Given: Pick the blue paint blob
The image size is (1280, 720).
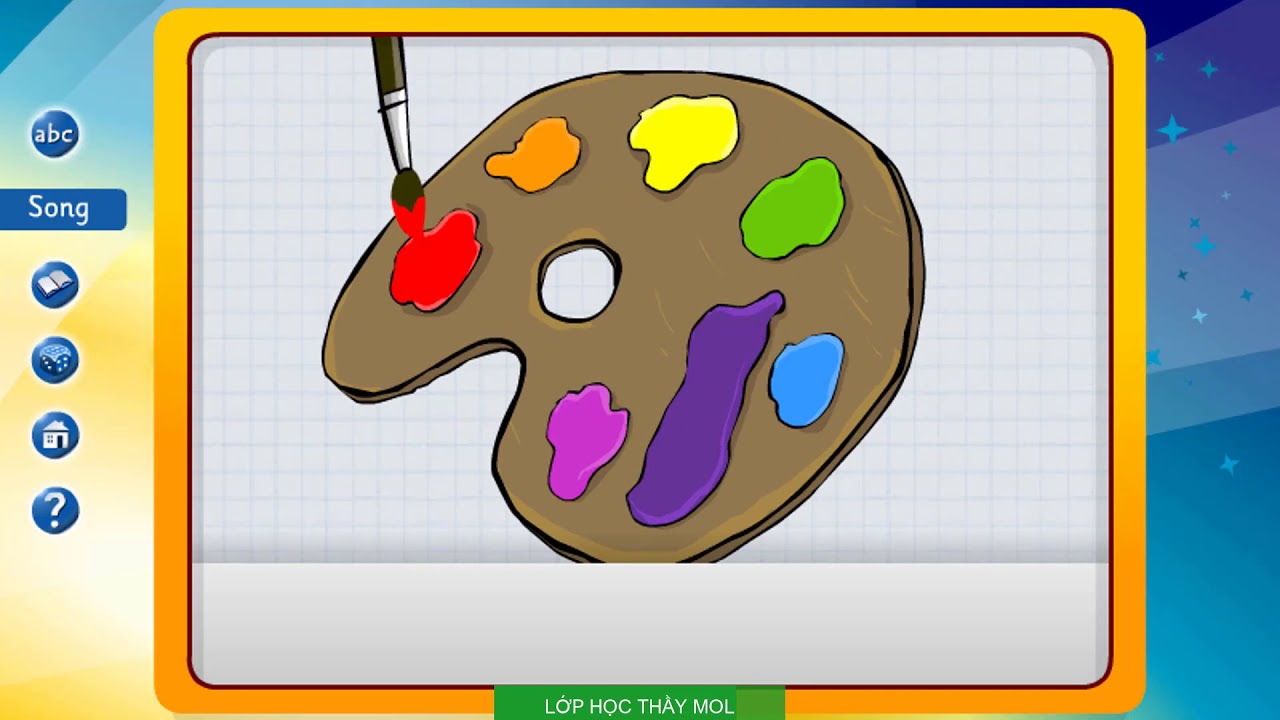Looking at the screenshot, I should point(807,380).
